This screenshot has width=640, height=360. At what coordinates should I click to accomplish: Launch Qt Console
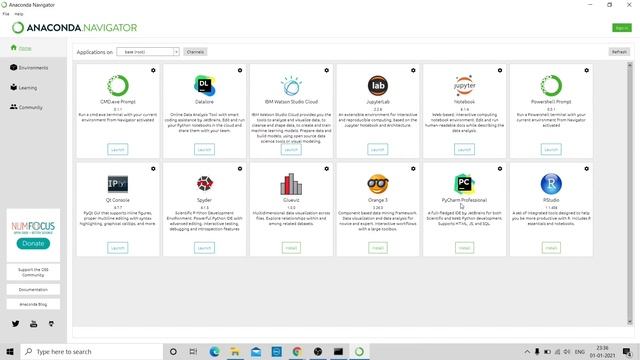tap(118, 248)
